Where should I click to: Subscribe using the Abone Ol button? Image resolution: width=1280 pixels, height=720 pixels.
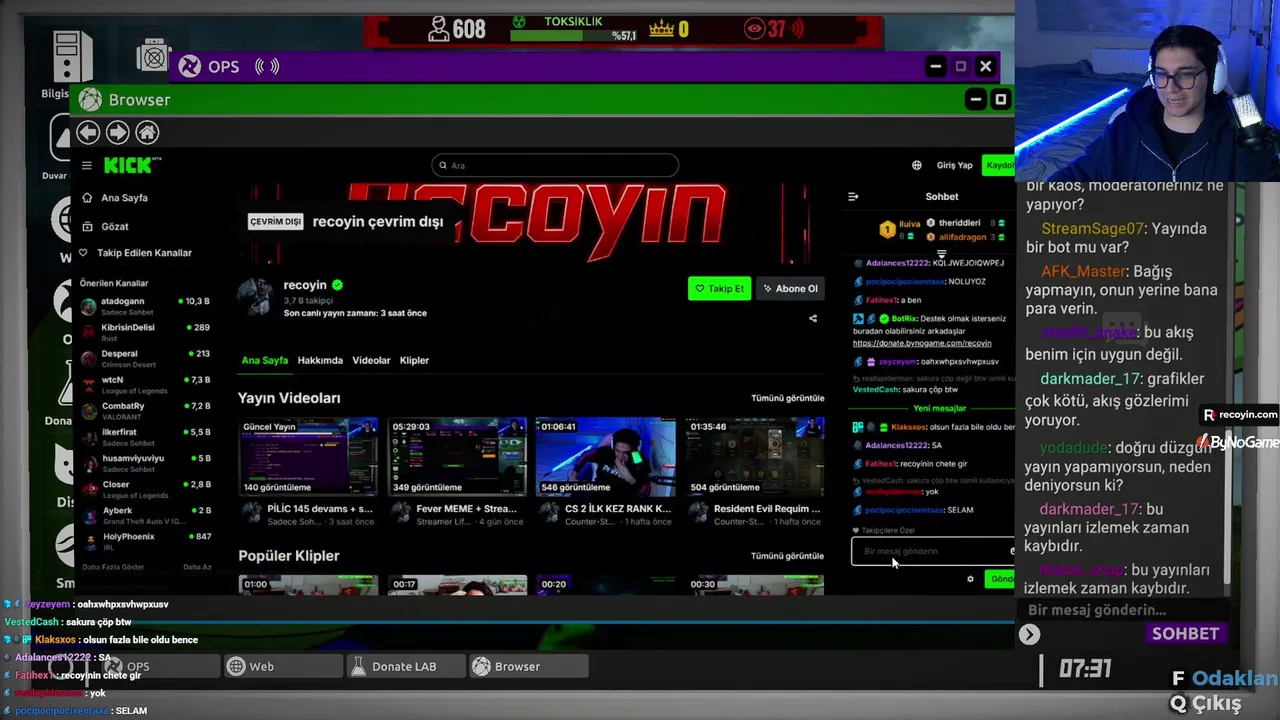click(x=790, y=288)
